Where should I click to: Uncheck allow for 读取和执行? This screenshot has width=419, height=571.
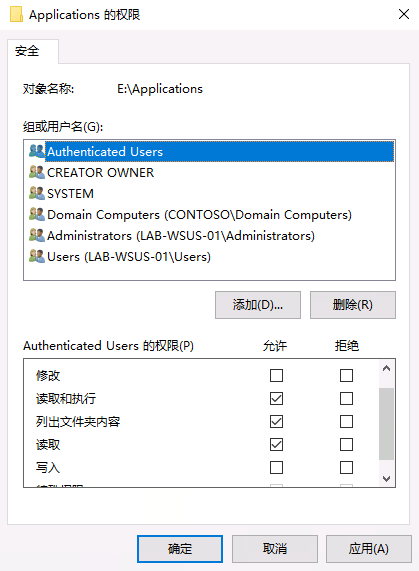276,398
